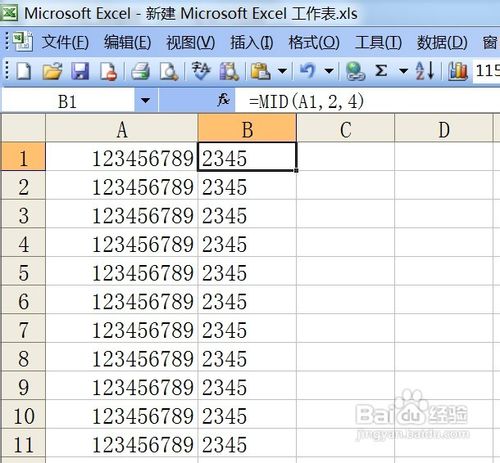This screenshot has width=500, height=463.
Task: Click cell B11 showing 2345
Action: 247,444
